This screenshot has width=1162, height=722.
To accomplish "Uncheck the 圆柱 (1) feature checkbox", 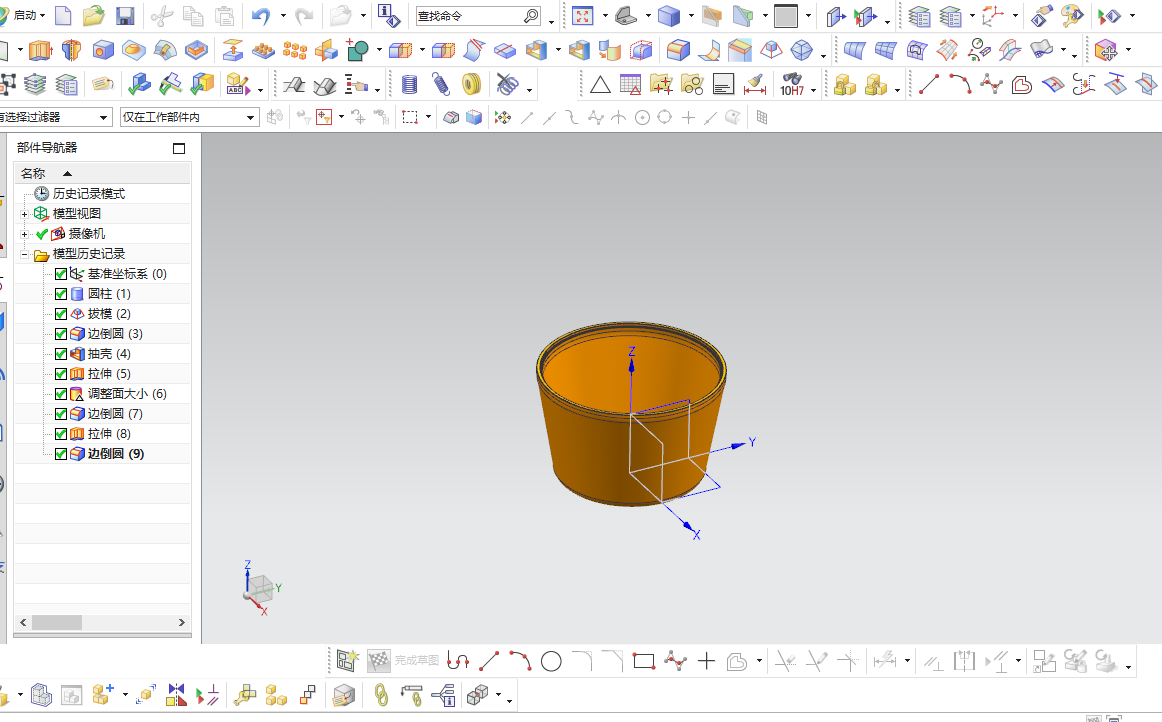I will (61, 294).
